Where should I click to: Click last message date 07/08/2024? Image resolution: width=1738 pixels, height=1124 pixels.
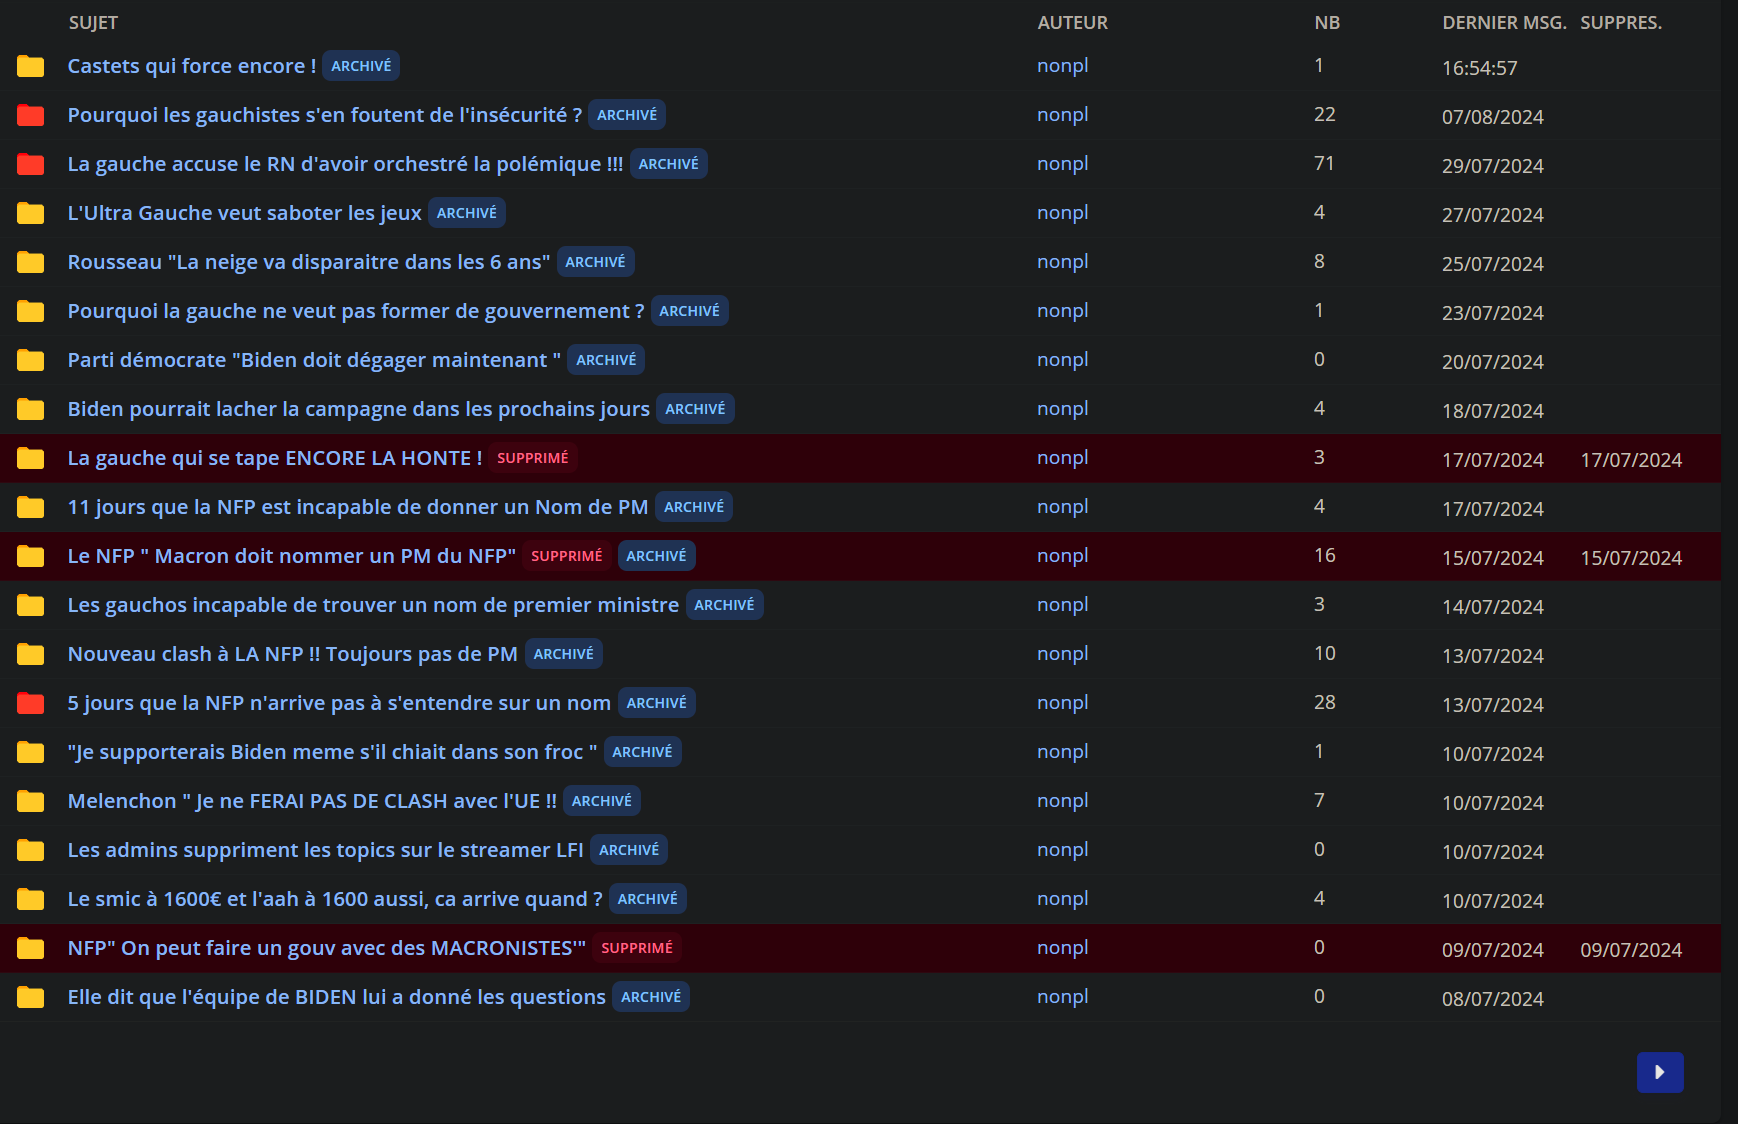pos(1493,117)
